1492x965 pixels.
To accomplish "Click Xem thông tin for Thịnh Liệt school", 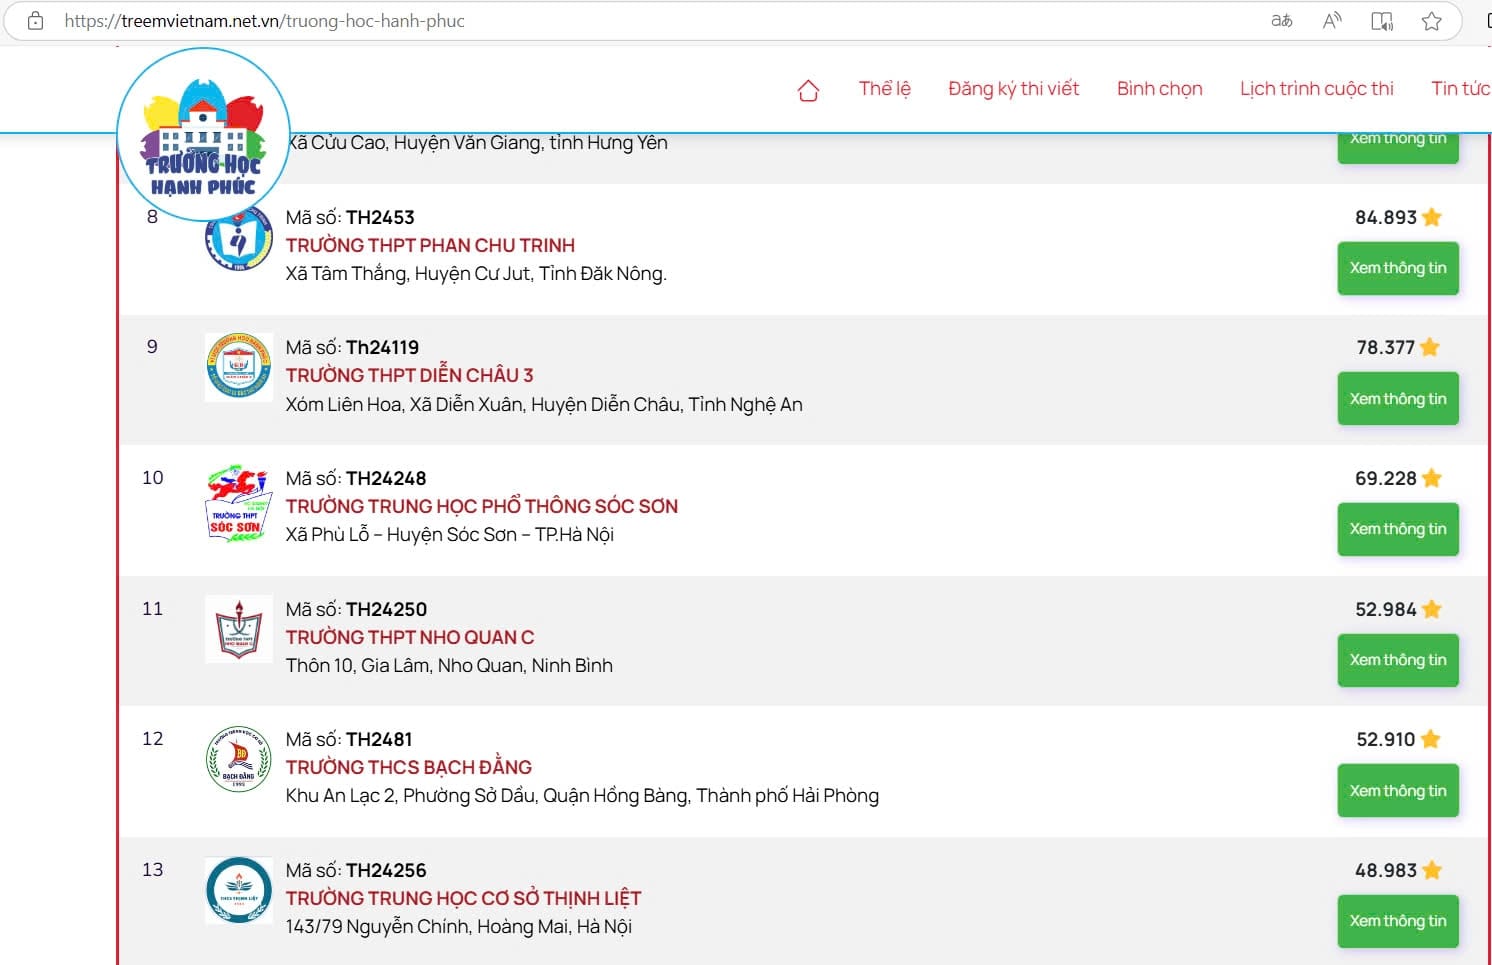I will 1397,921.
